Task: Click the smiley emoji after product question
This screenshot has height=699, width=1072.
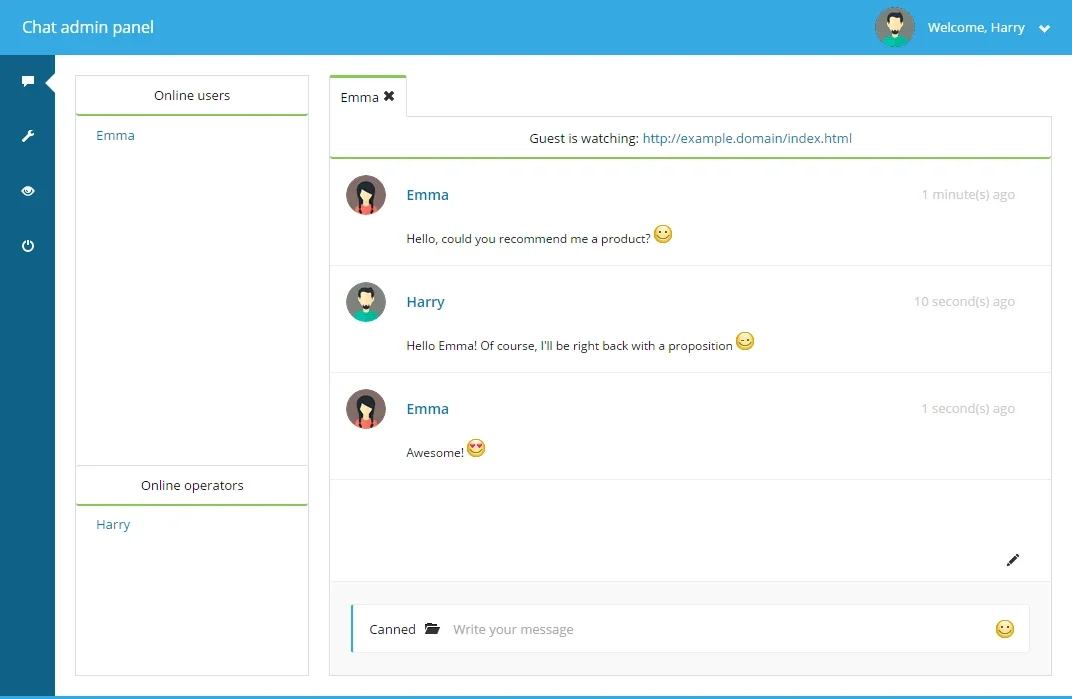Action: pyautogui.click(x=662, y=235)
